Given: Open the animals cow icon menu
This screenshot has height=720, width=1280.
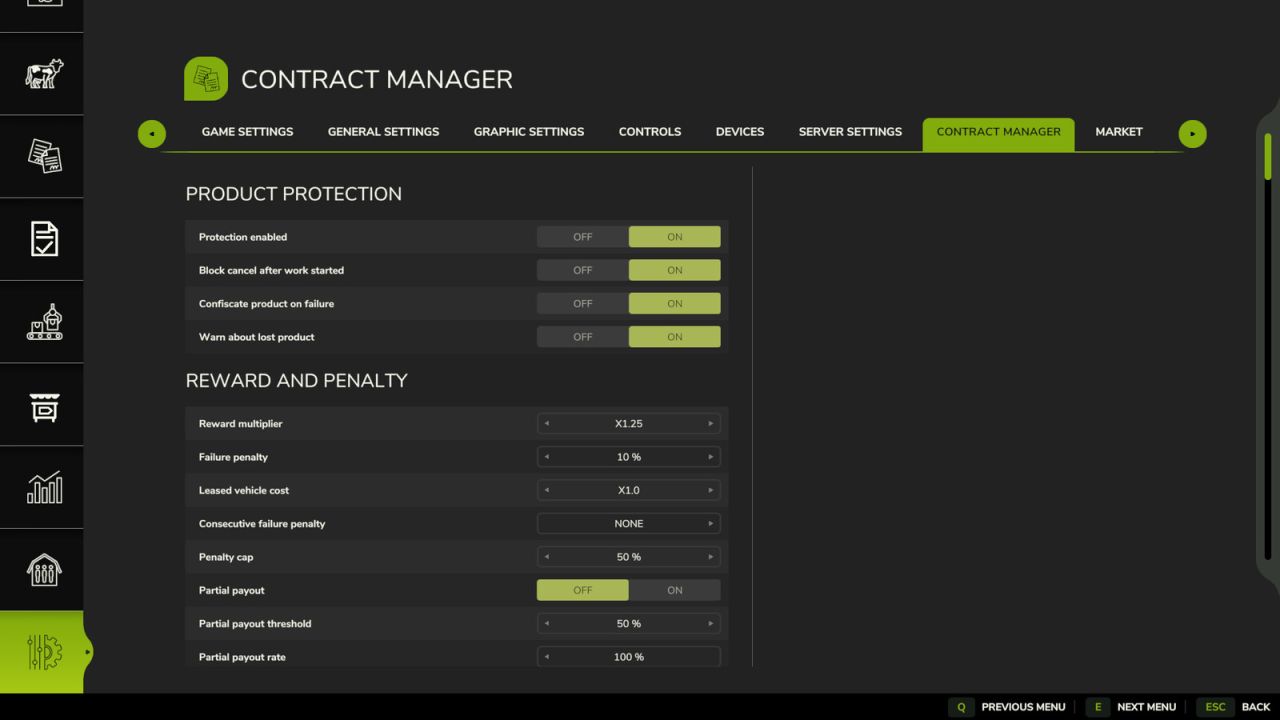Looking at the screenshot, I should [43, 74].
